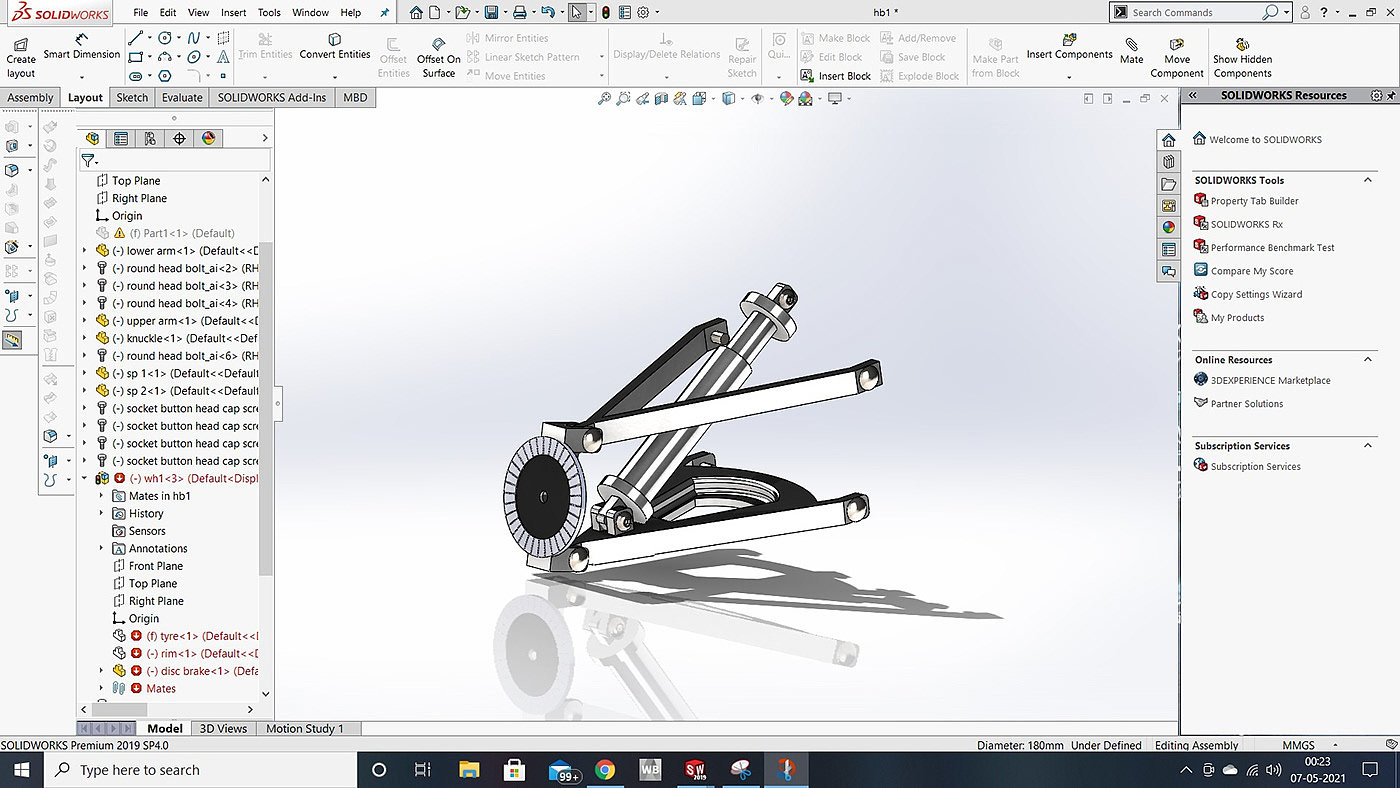Click the Create layout tool

coord(21,58)
